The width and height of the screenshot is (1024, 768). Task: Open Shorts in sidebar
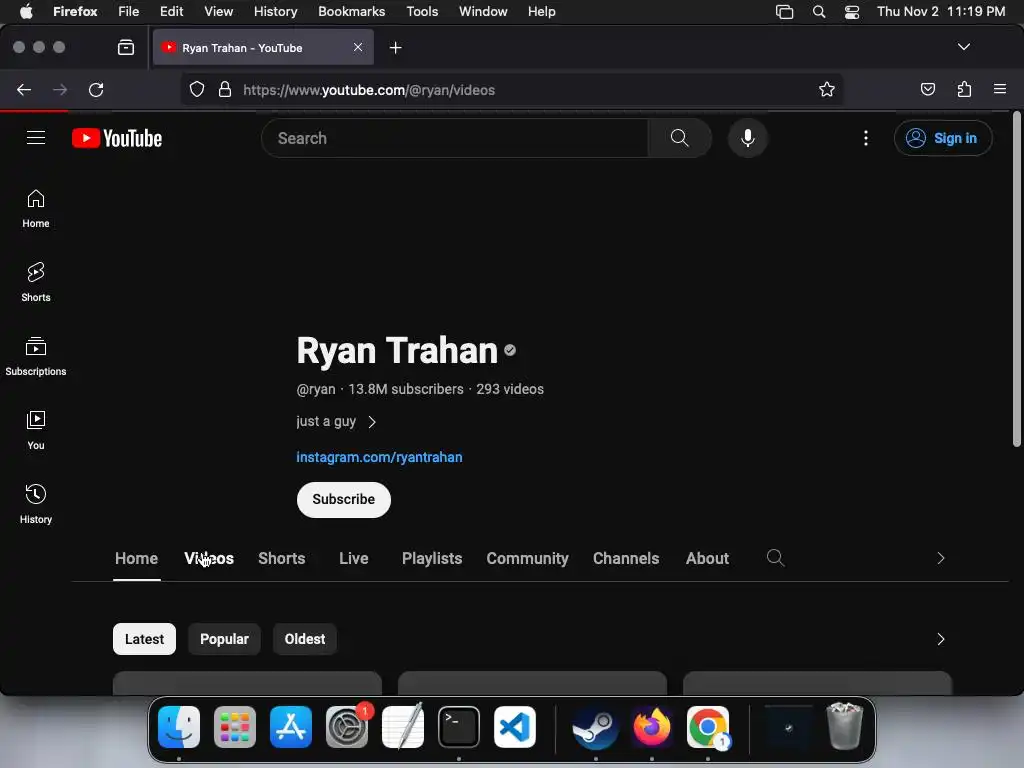(36, 282)
